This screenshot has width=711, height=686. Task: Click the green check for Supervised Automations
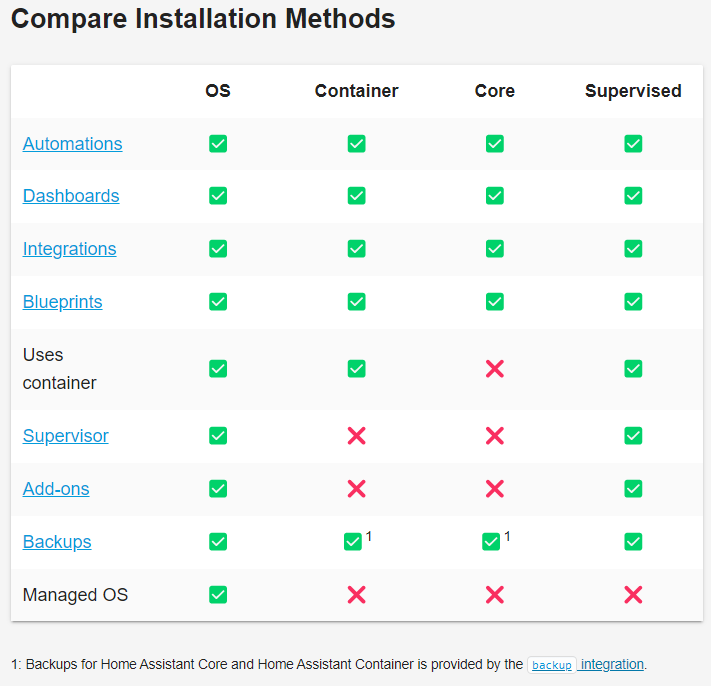(x=633, y=144)
